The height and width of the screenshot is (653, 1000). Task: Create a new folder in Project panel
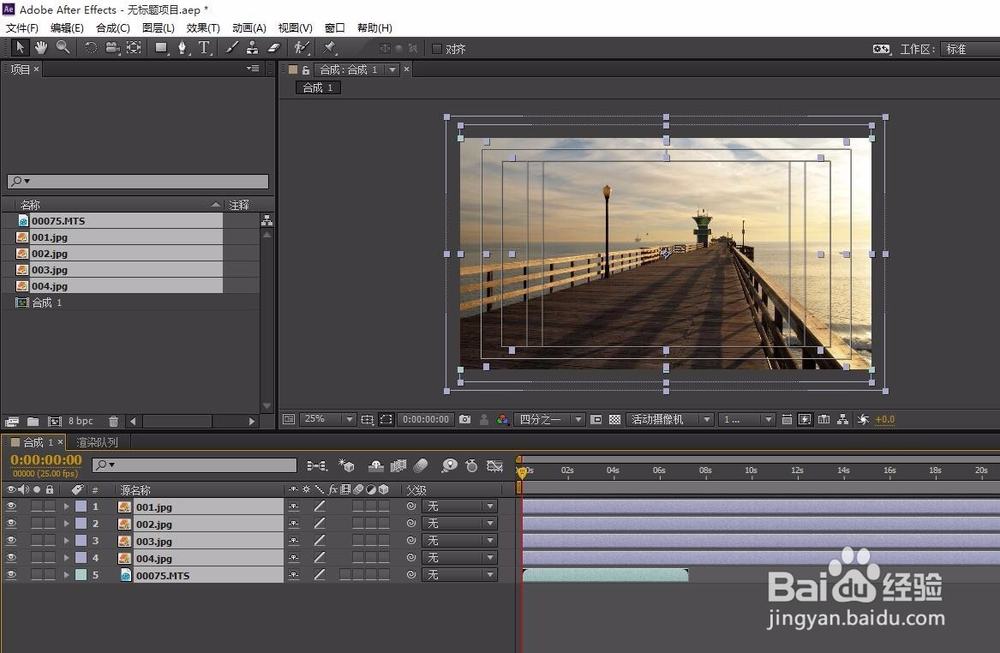[33, 421]
